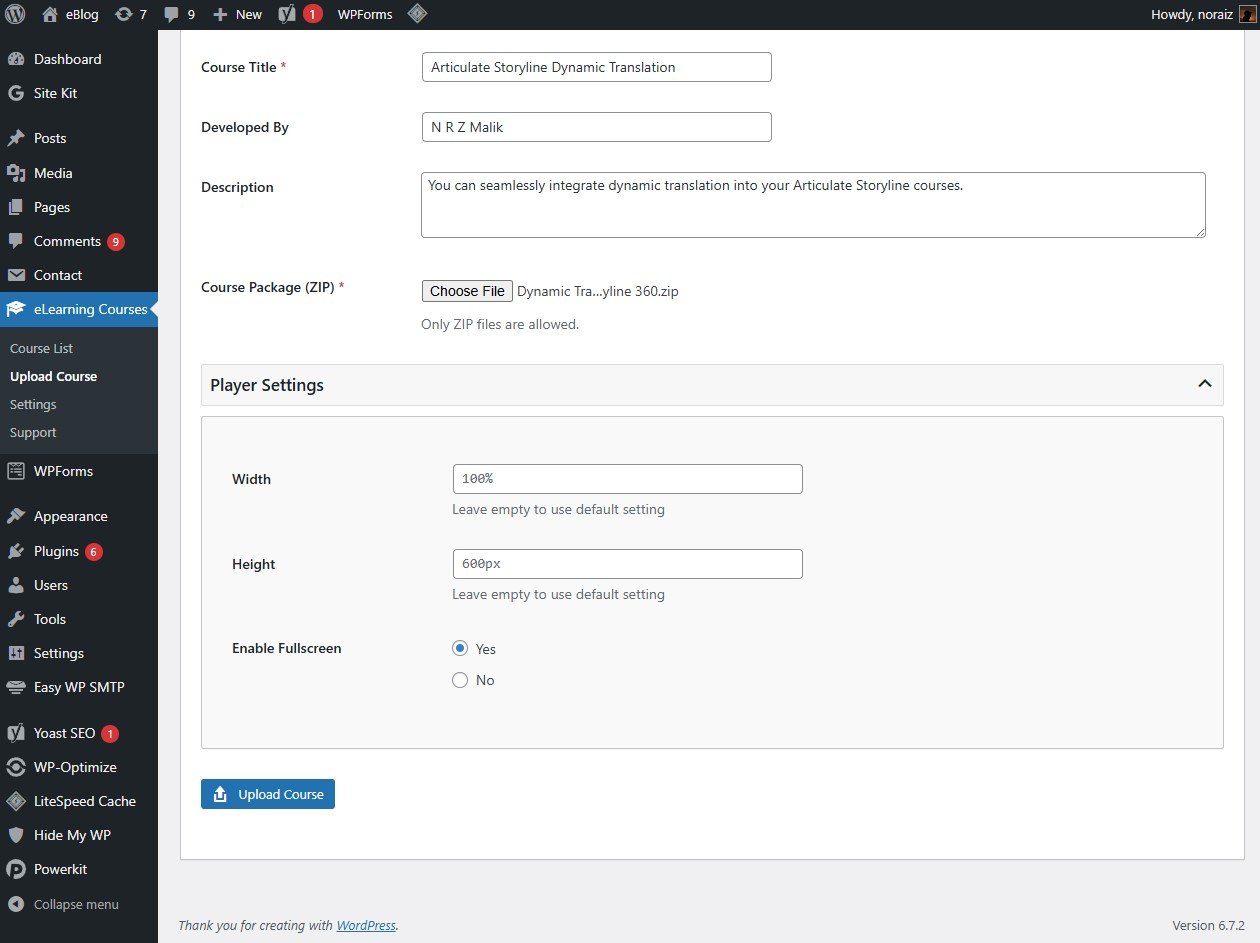Select the Site Kit sidebar icon
The width and height of the screenshot is (1260, 943).
click(x=16, y=93)
